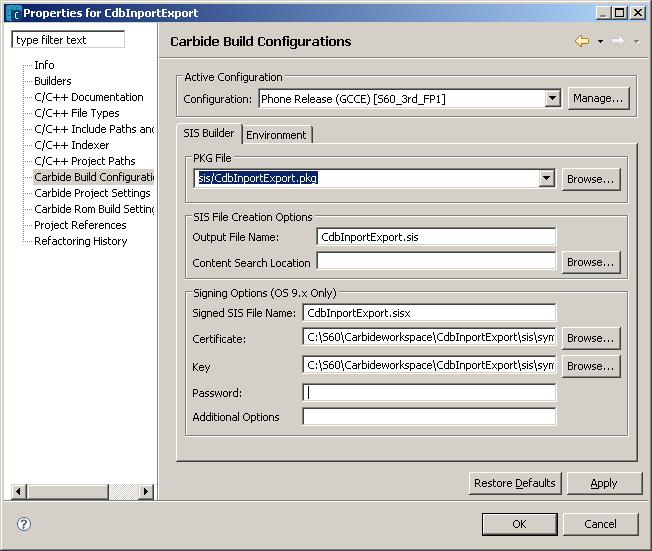Click the Output File Name field
The image size is (652, 551).
pyautogui.click(x=436, y=237)
